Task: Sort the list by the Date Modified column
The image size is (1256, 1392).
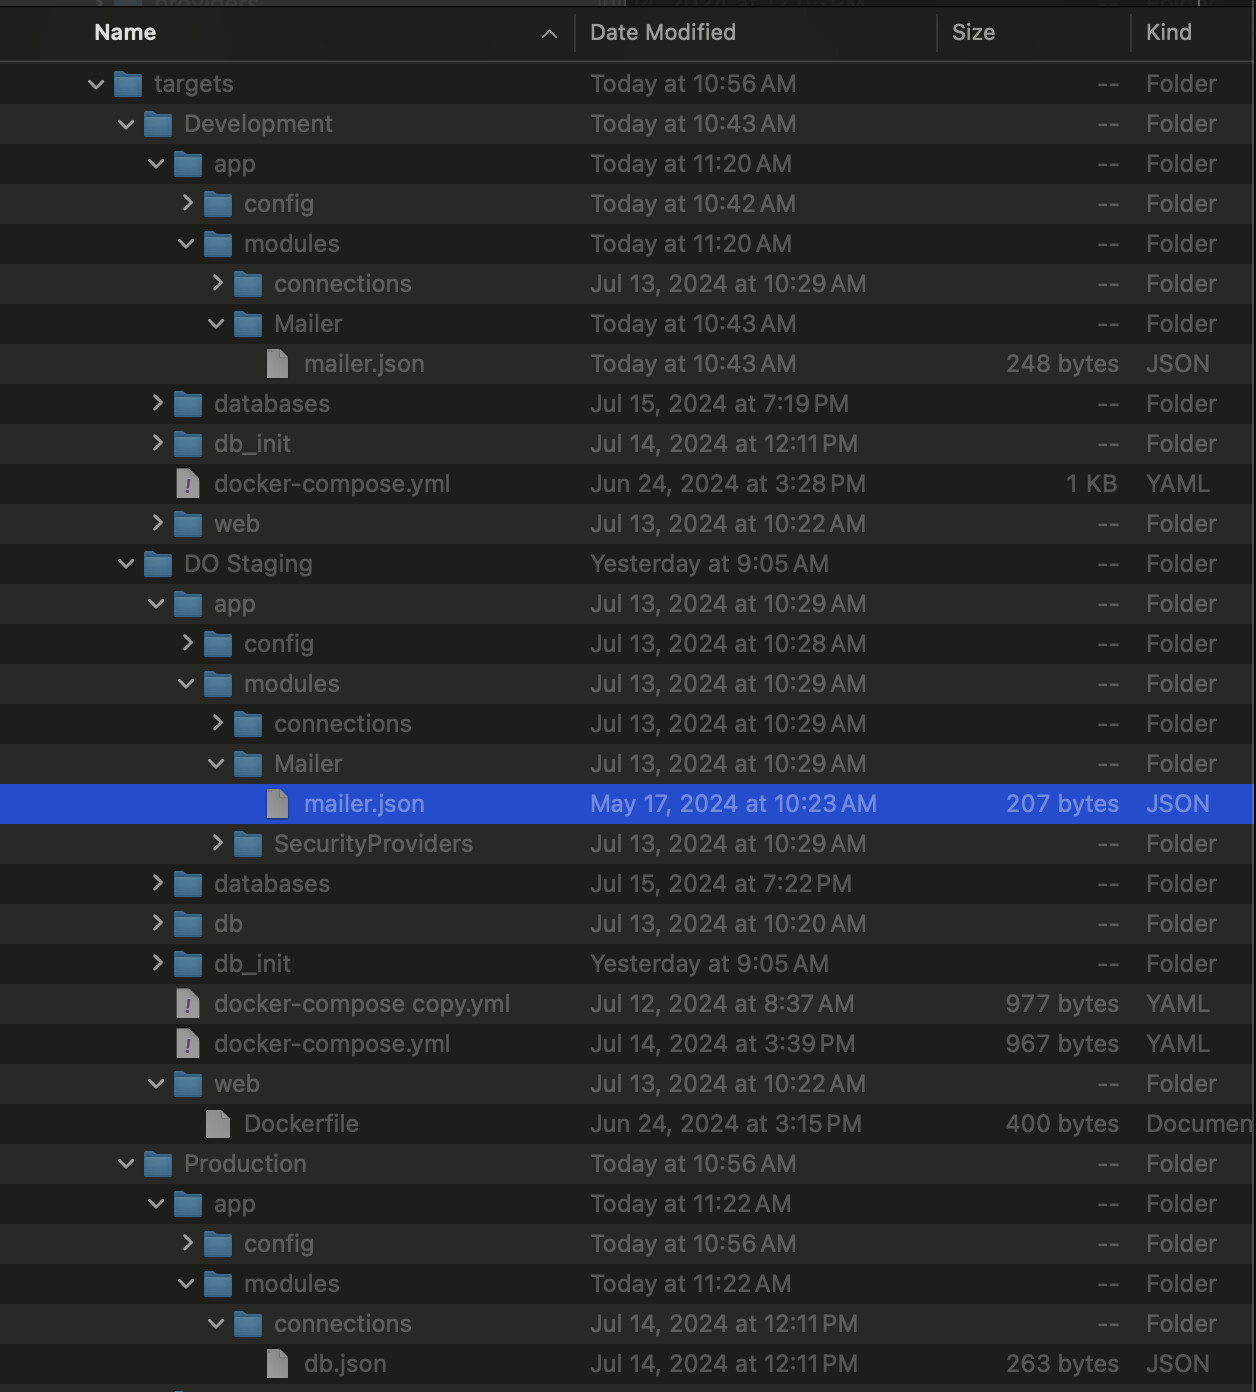Action: (662, 32)
